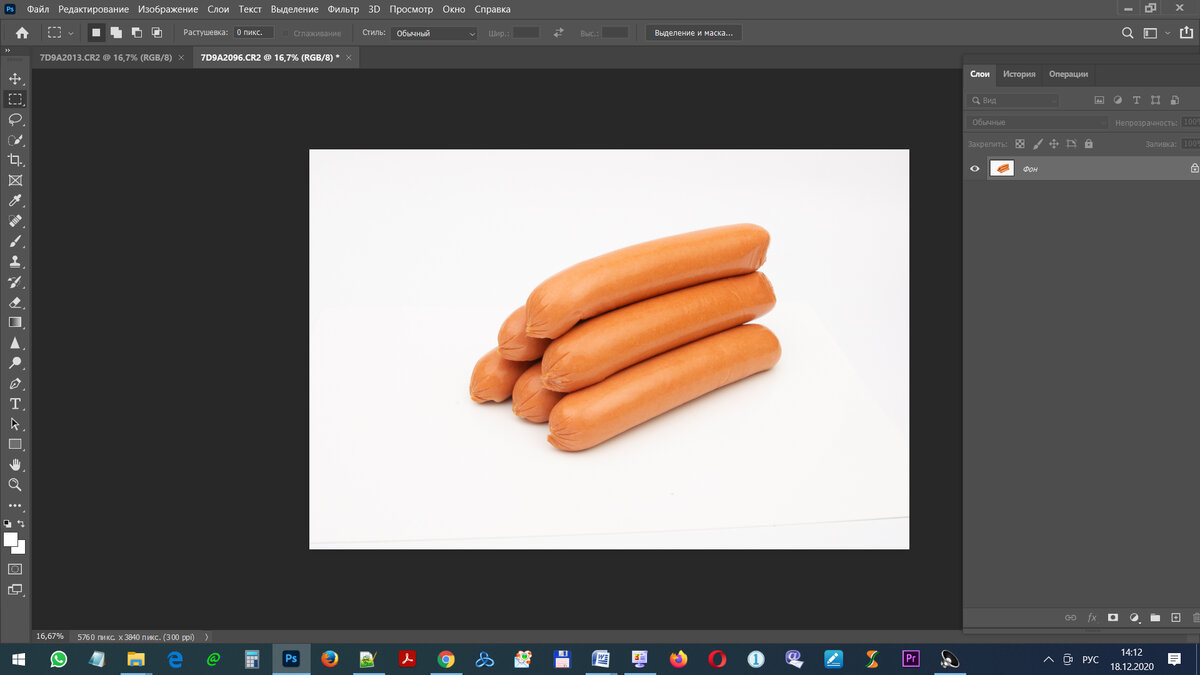The image size is (1200, 675).
Task: Select the Zoom tool
Action: pyautogui.click(x=15, y=485)
